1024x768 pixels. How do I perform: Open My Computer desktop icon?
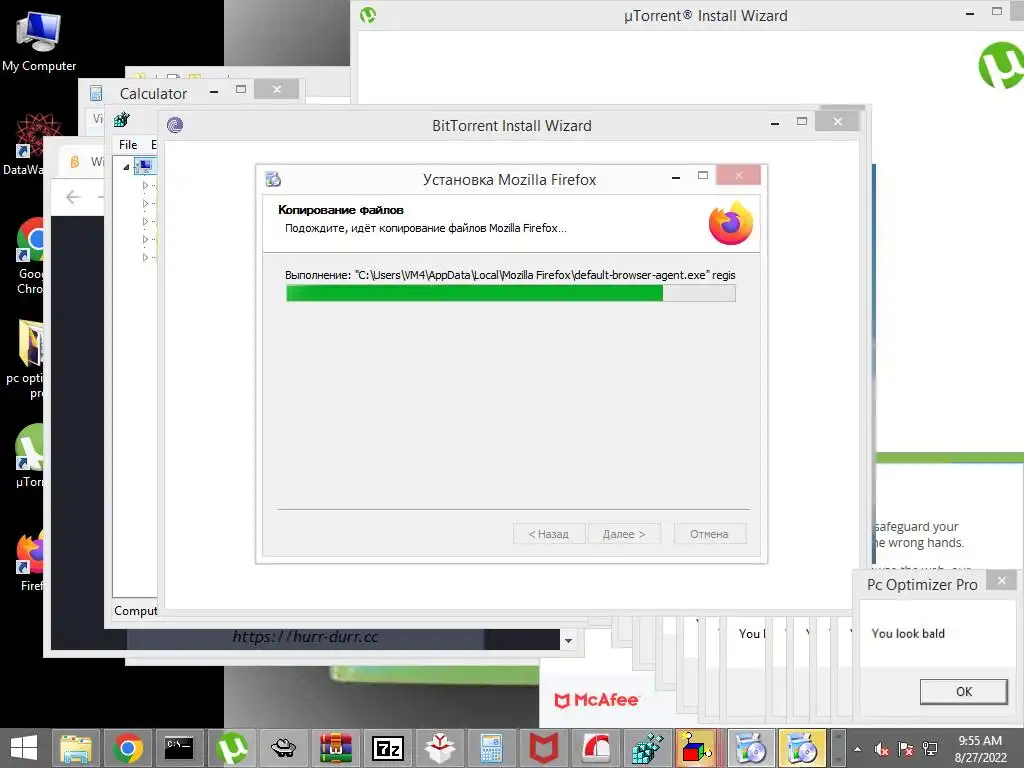coord(39,40)
